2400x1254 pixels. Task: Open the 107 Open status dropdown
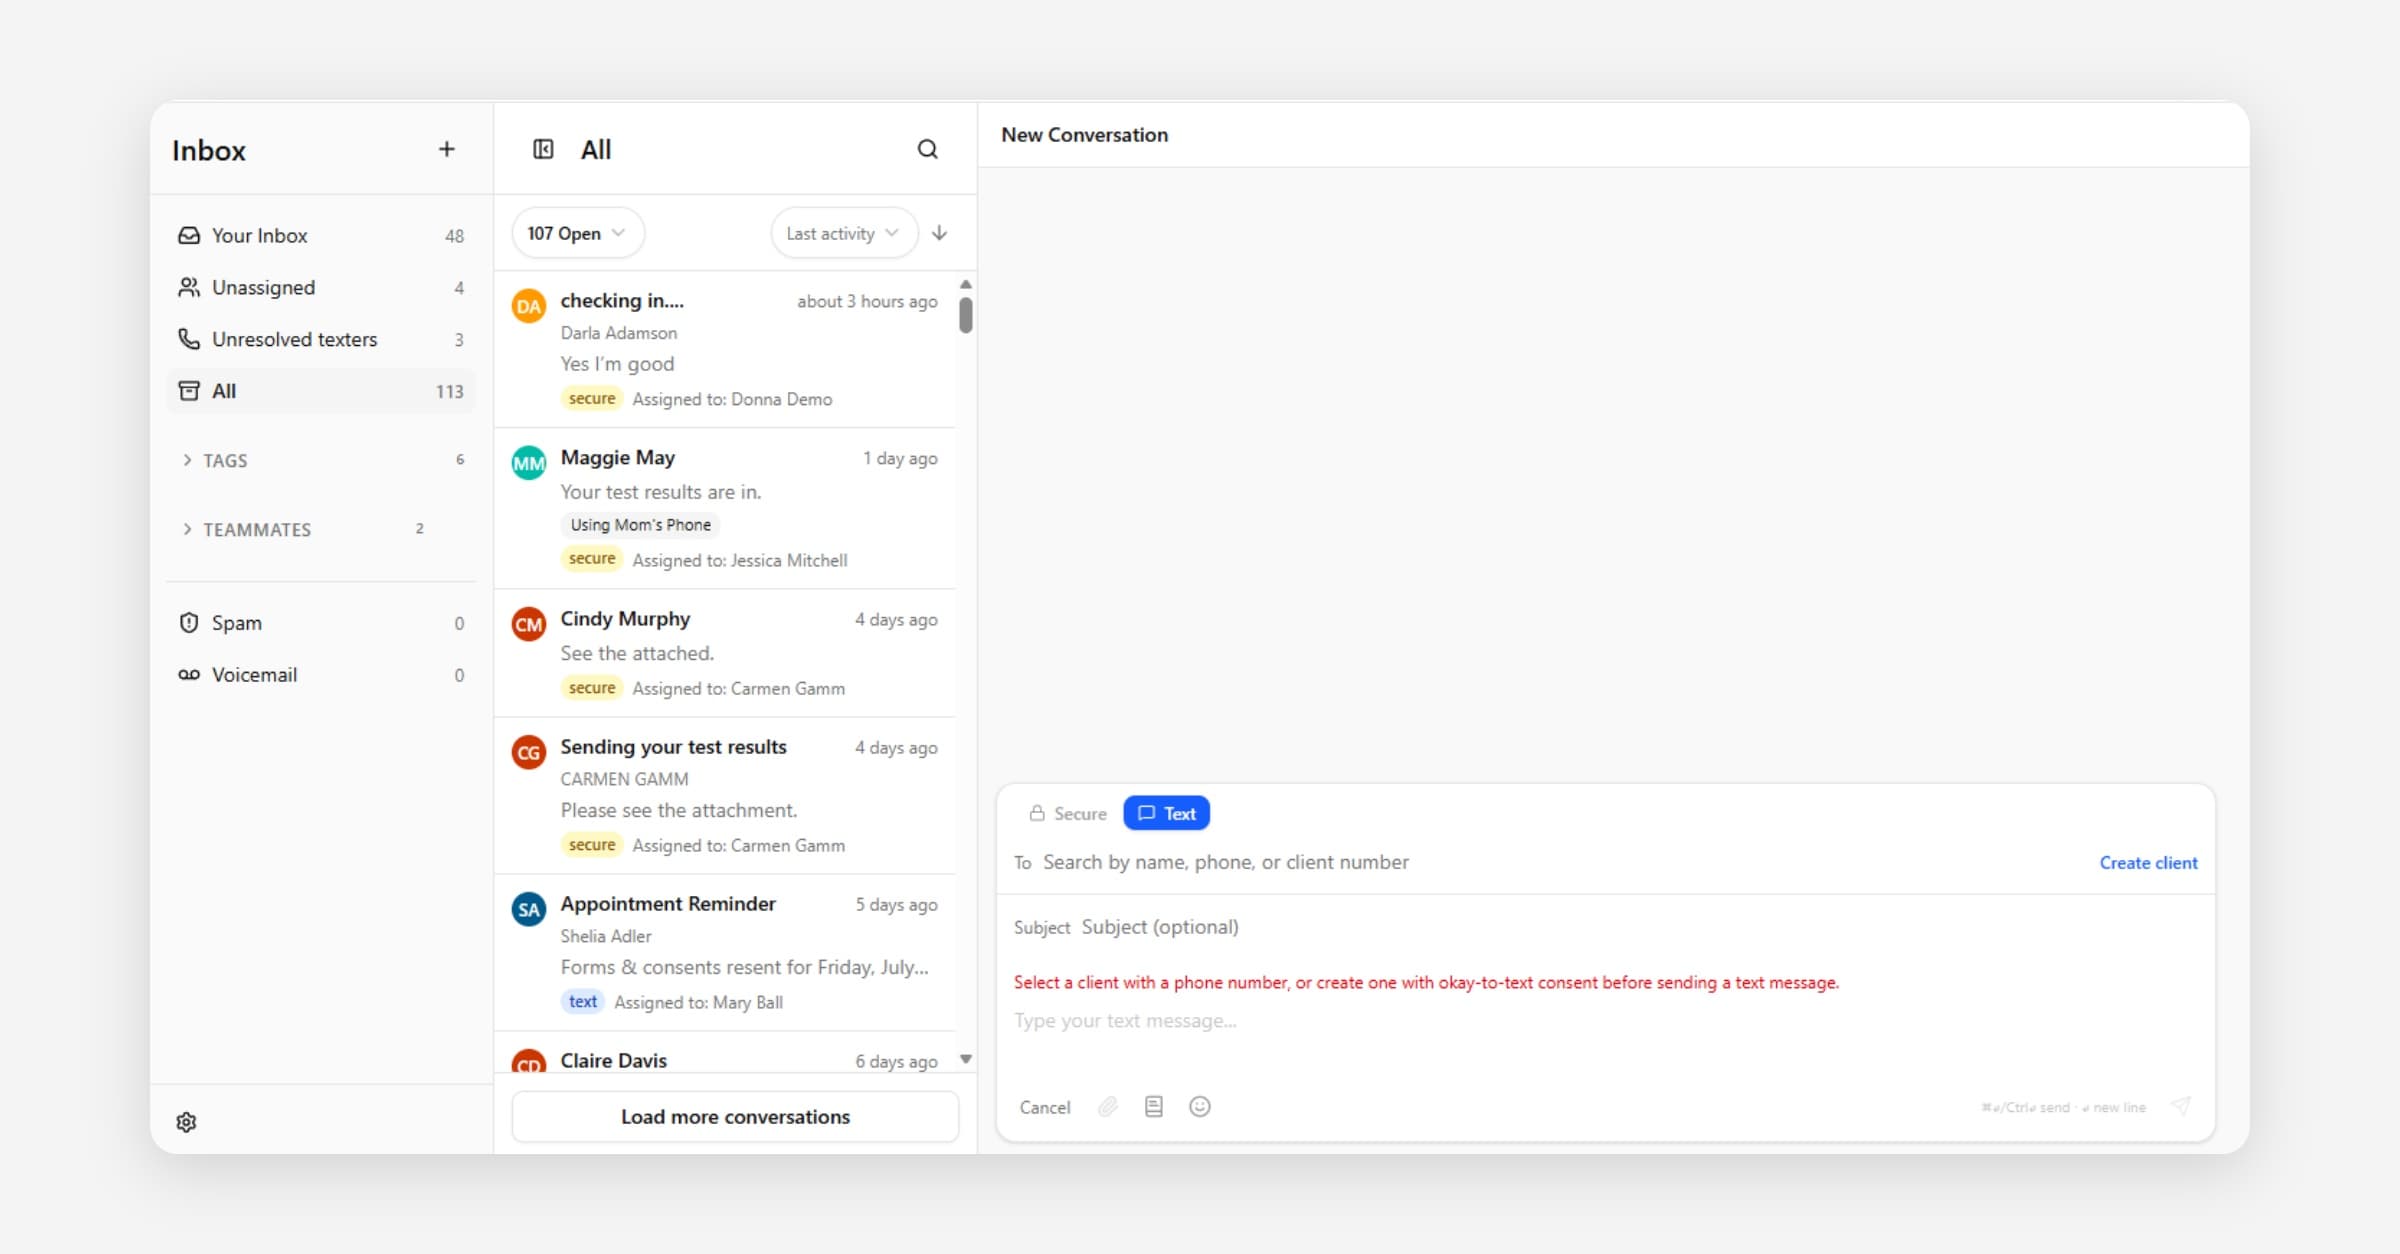(x=577, y=233)
